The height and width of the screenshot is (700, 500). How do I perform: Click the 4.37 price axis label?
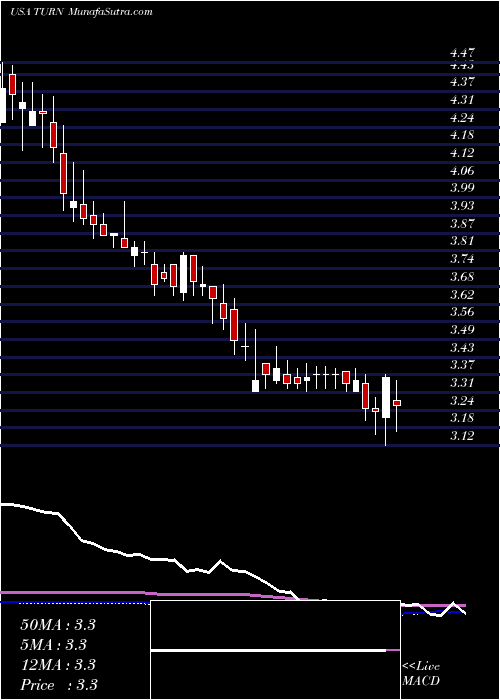[462, 82]
